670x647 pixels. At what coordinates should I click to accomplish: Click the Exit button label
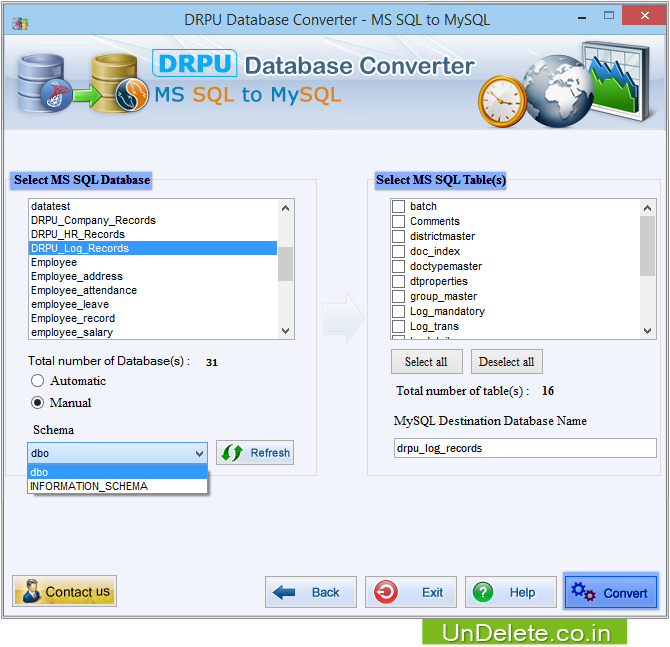coord(432,592)
